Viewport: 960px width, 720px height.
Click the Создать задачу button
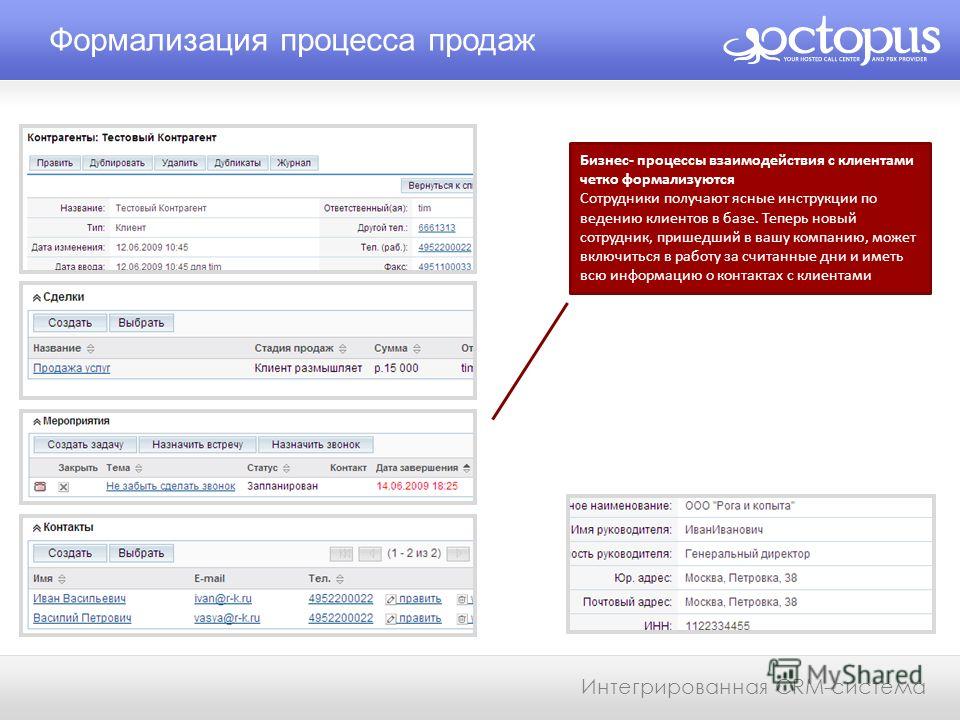[85, 444]
